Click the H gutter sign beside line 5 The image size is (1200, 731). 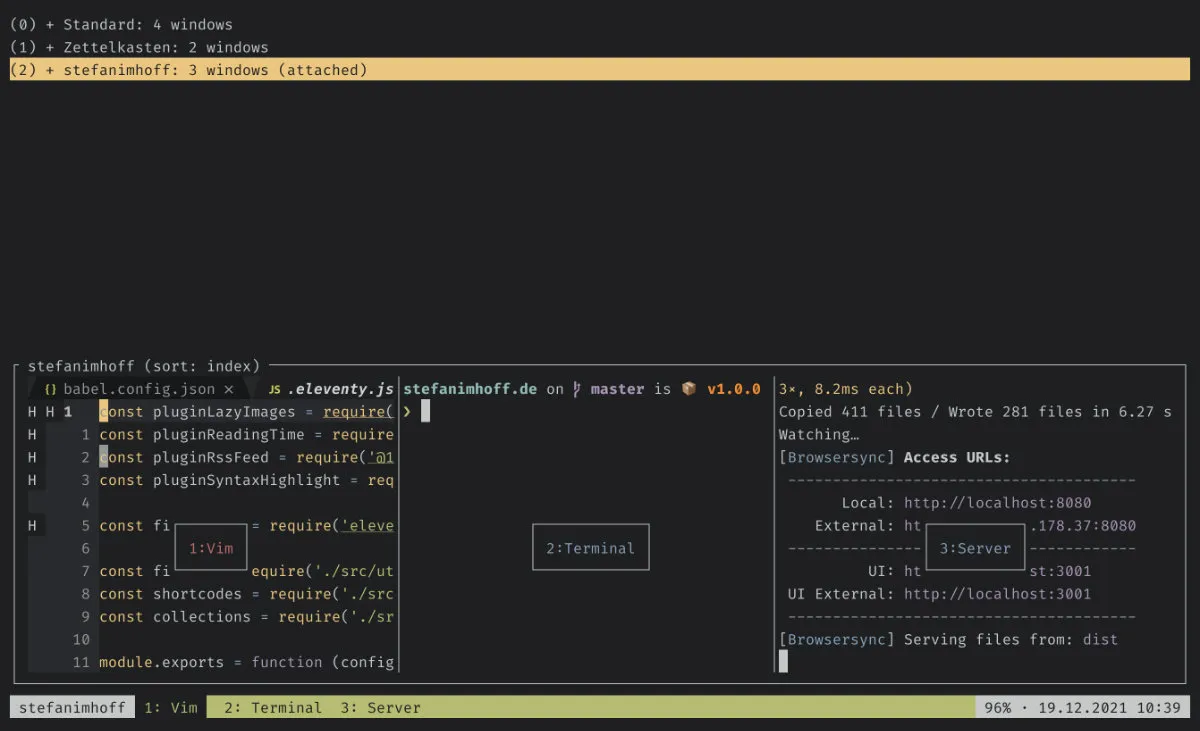(x=33, y=525)
